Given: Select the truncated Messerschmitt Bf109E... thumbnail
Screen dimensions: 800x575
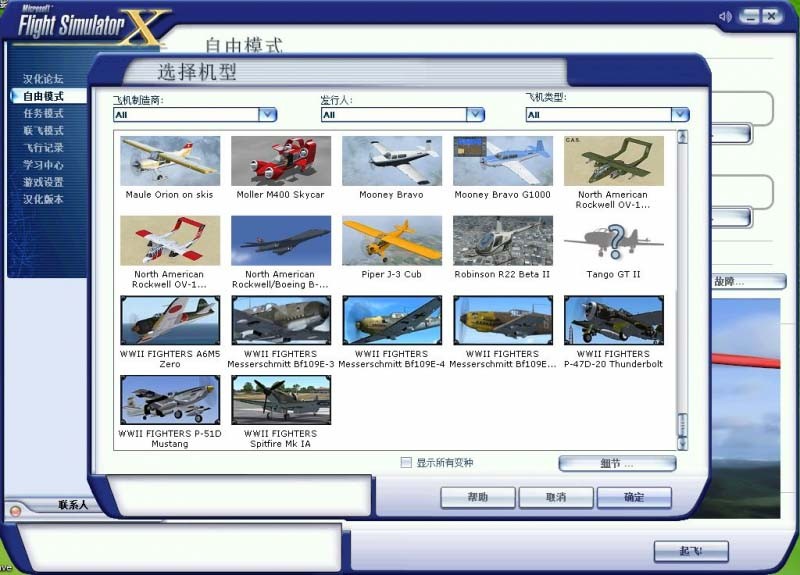Looking at the screenshot, I should click(503, 320).
